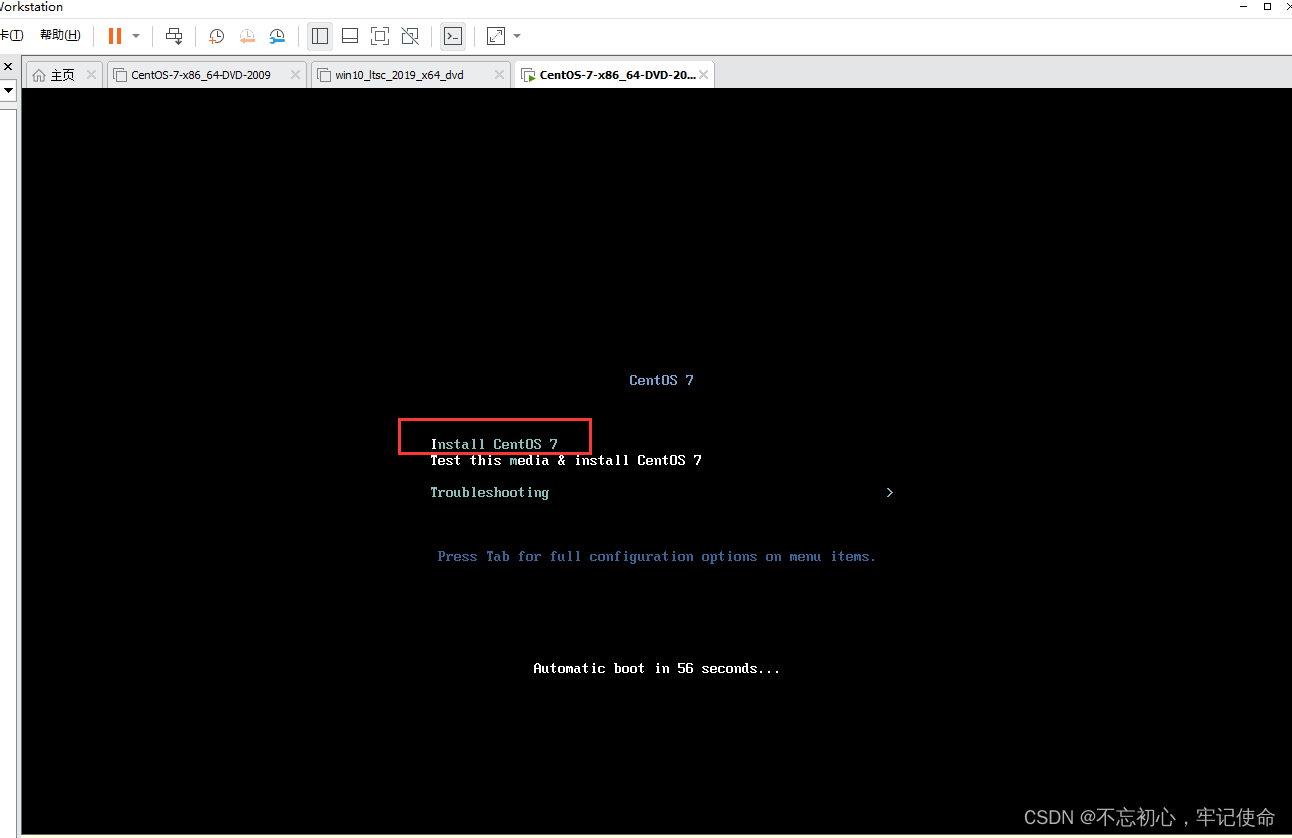
Task: Open the 帮助(H) menu
Action: coord(60,35)
